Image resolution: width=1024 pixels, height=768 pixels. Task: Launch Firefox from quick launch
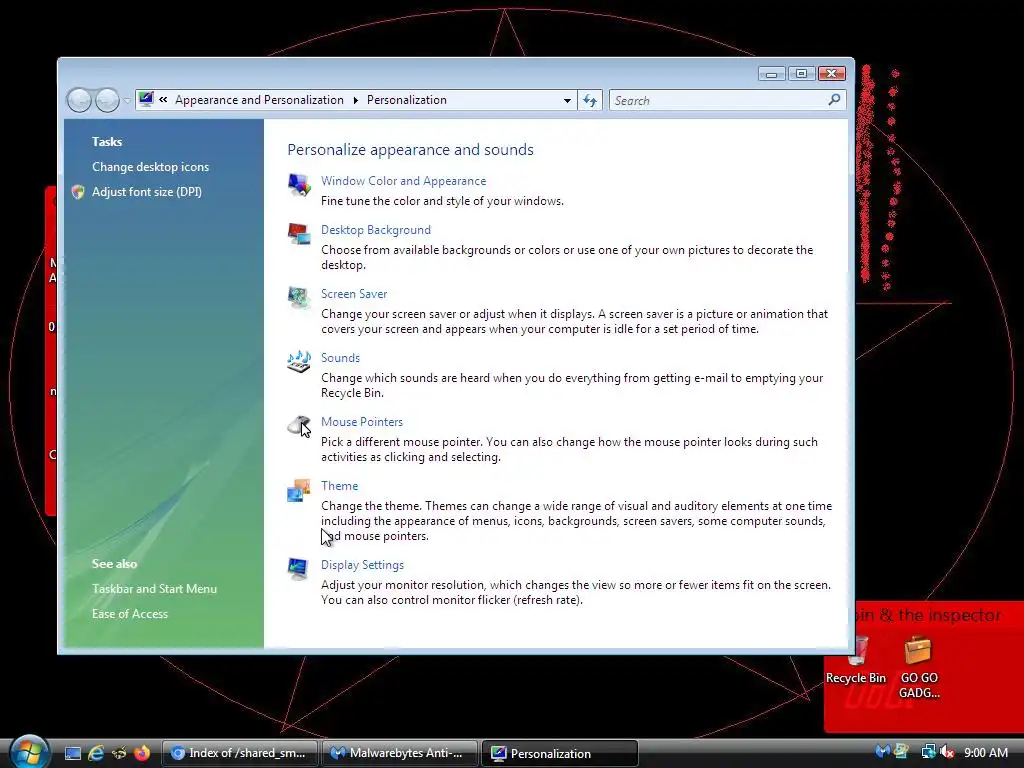(142, 754)
